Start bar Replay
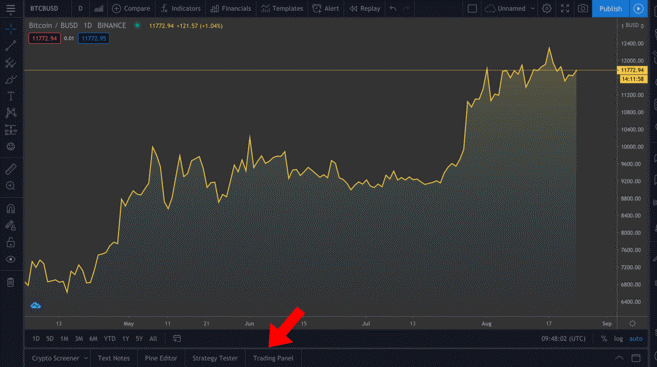 tap(365, 9)
